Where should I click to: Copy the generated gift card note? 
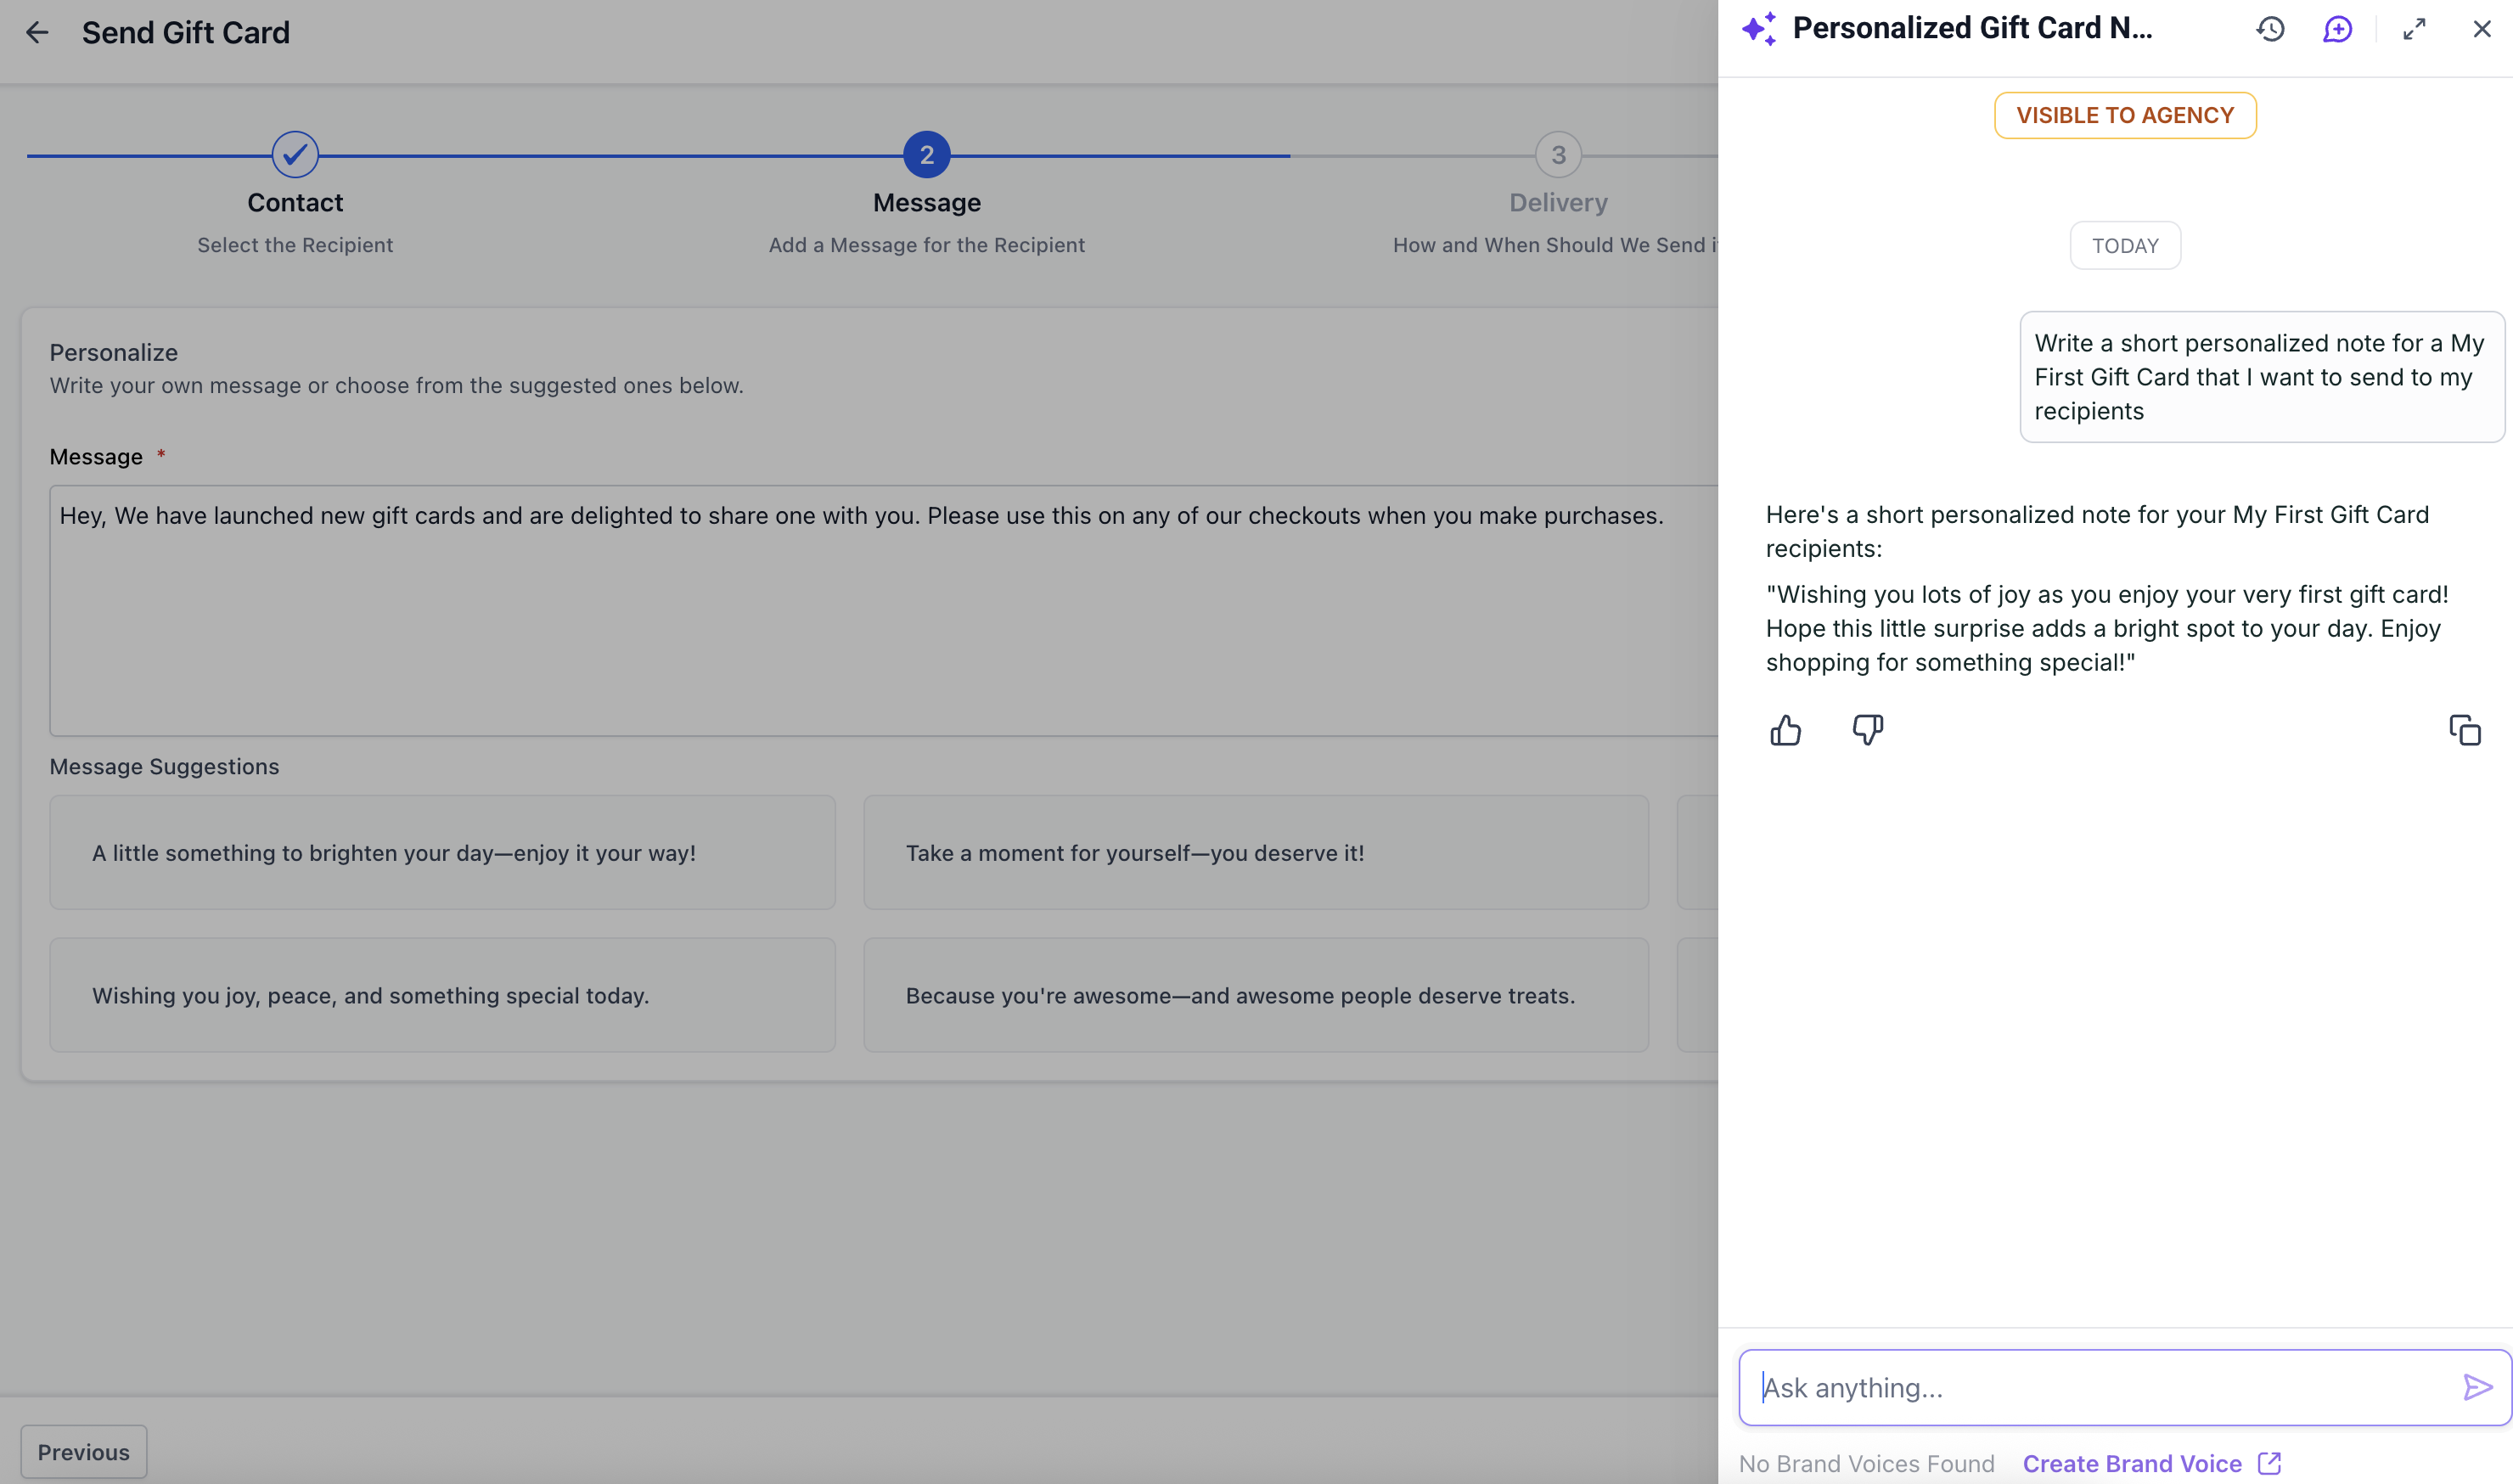coord(2464,731)
